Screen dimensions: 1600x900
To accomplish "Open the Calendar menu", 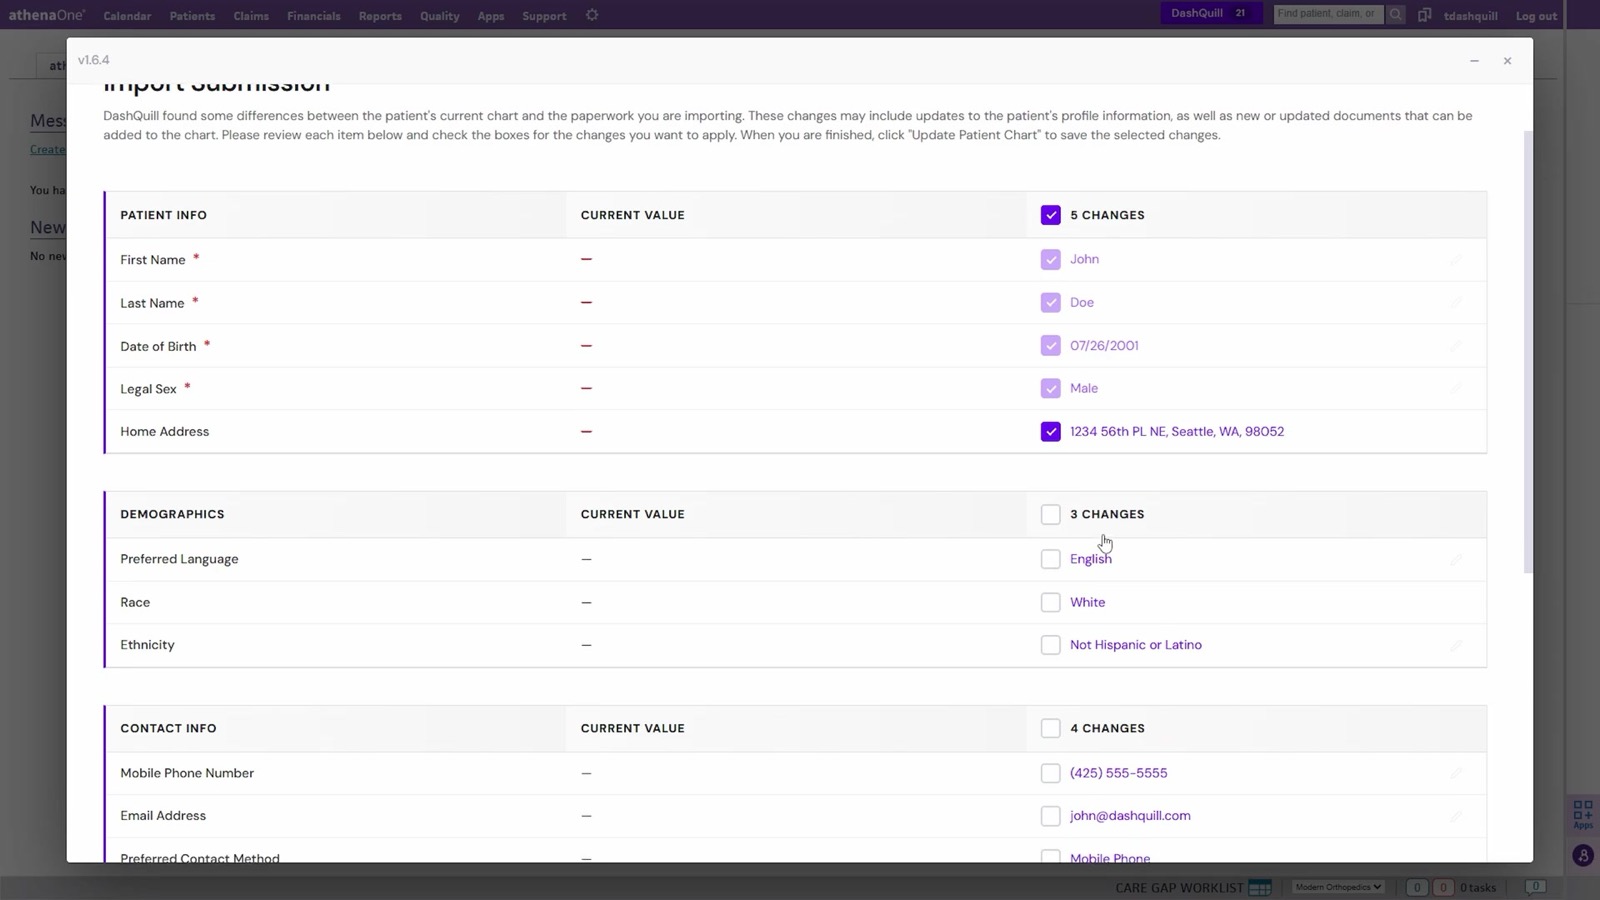I will click(127, 16).
